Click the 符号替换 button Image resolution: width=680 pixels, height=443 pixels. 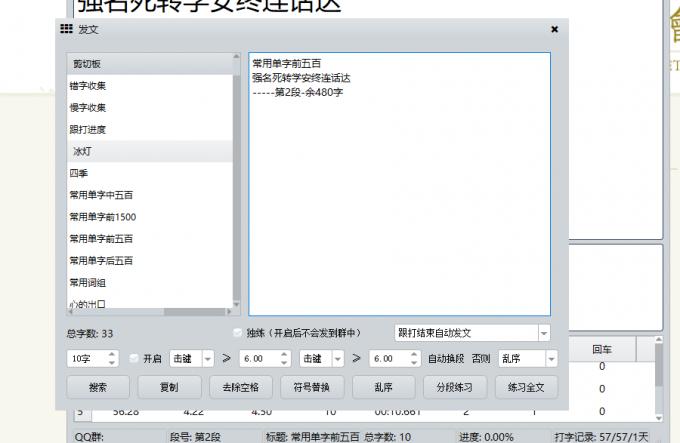click(312, 387)
